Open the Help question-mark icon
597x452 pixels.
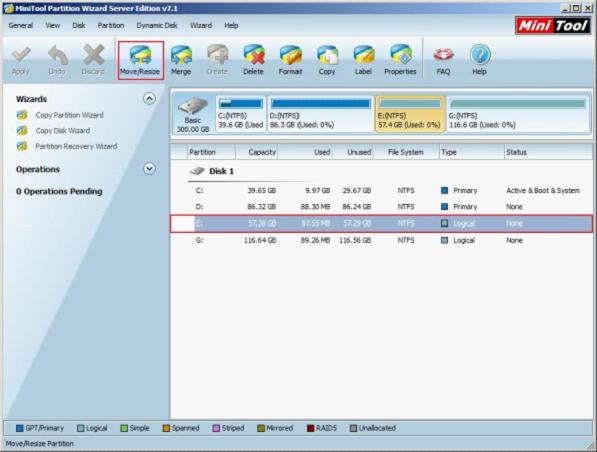click(480, 55)
